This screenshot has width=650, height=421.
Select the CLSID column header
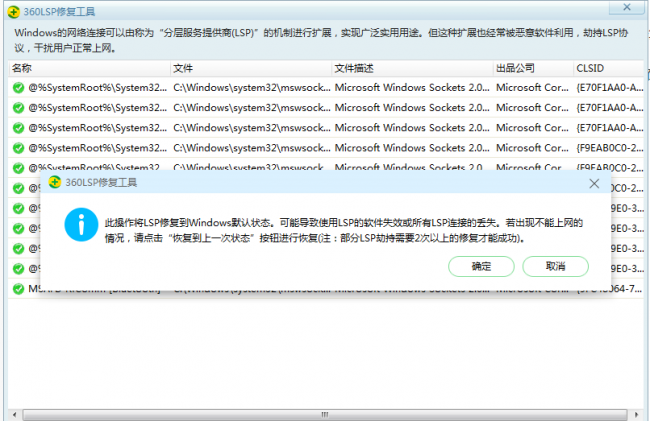[609, 68]
